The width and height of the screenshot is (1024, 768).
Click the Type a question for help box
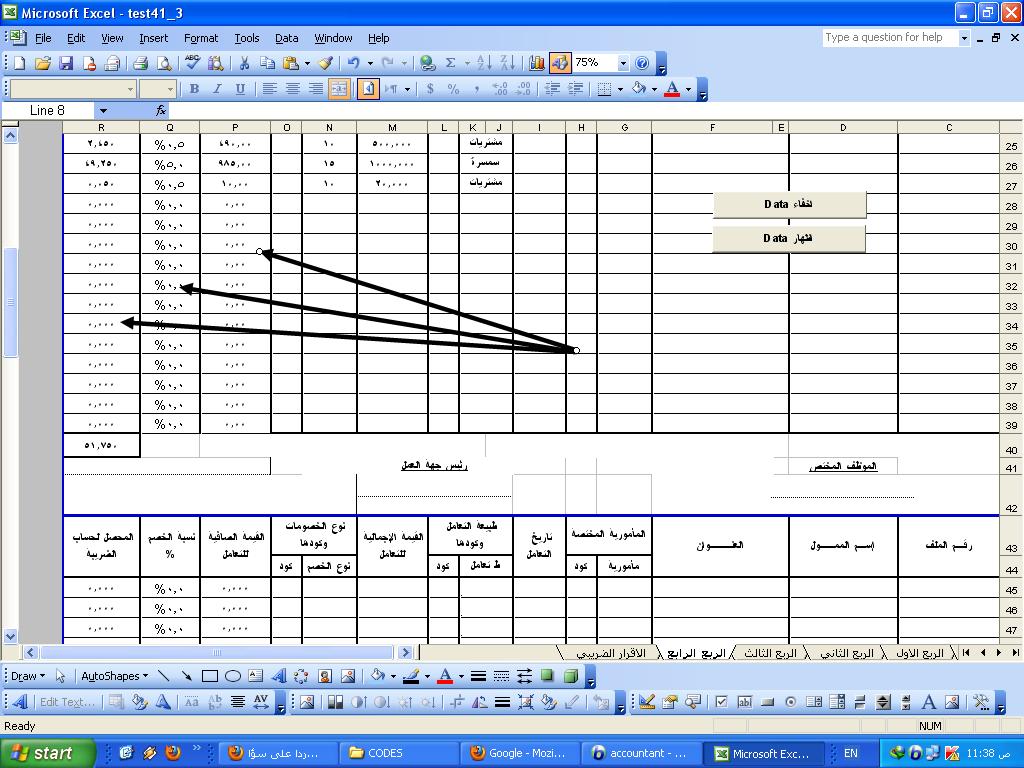[891, 38]
